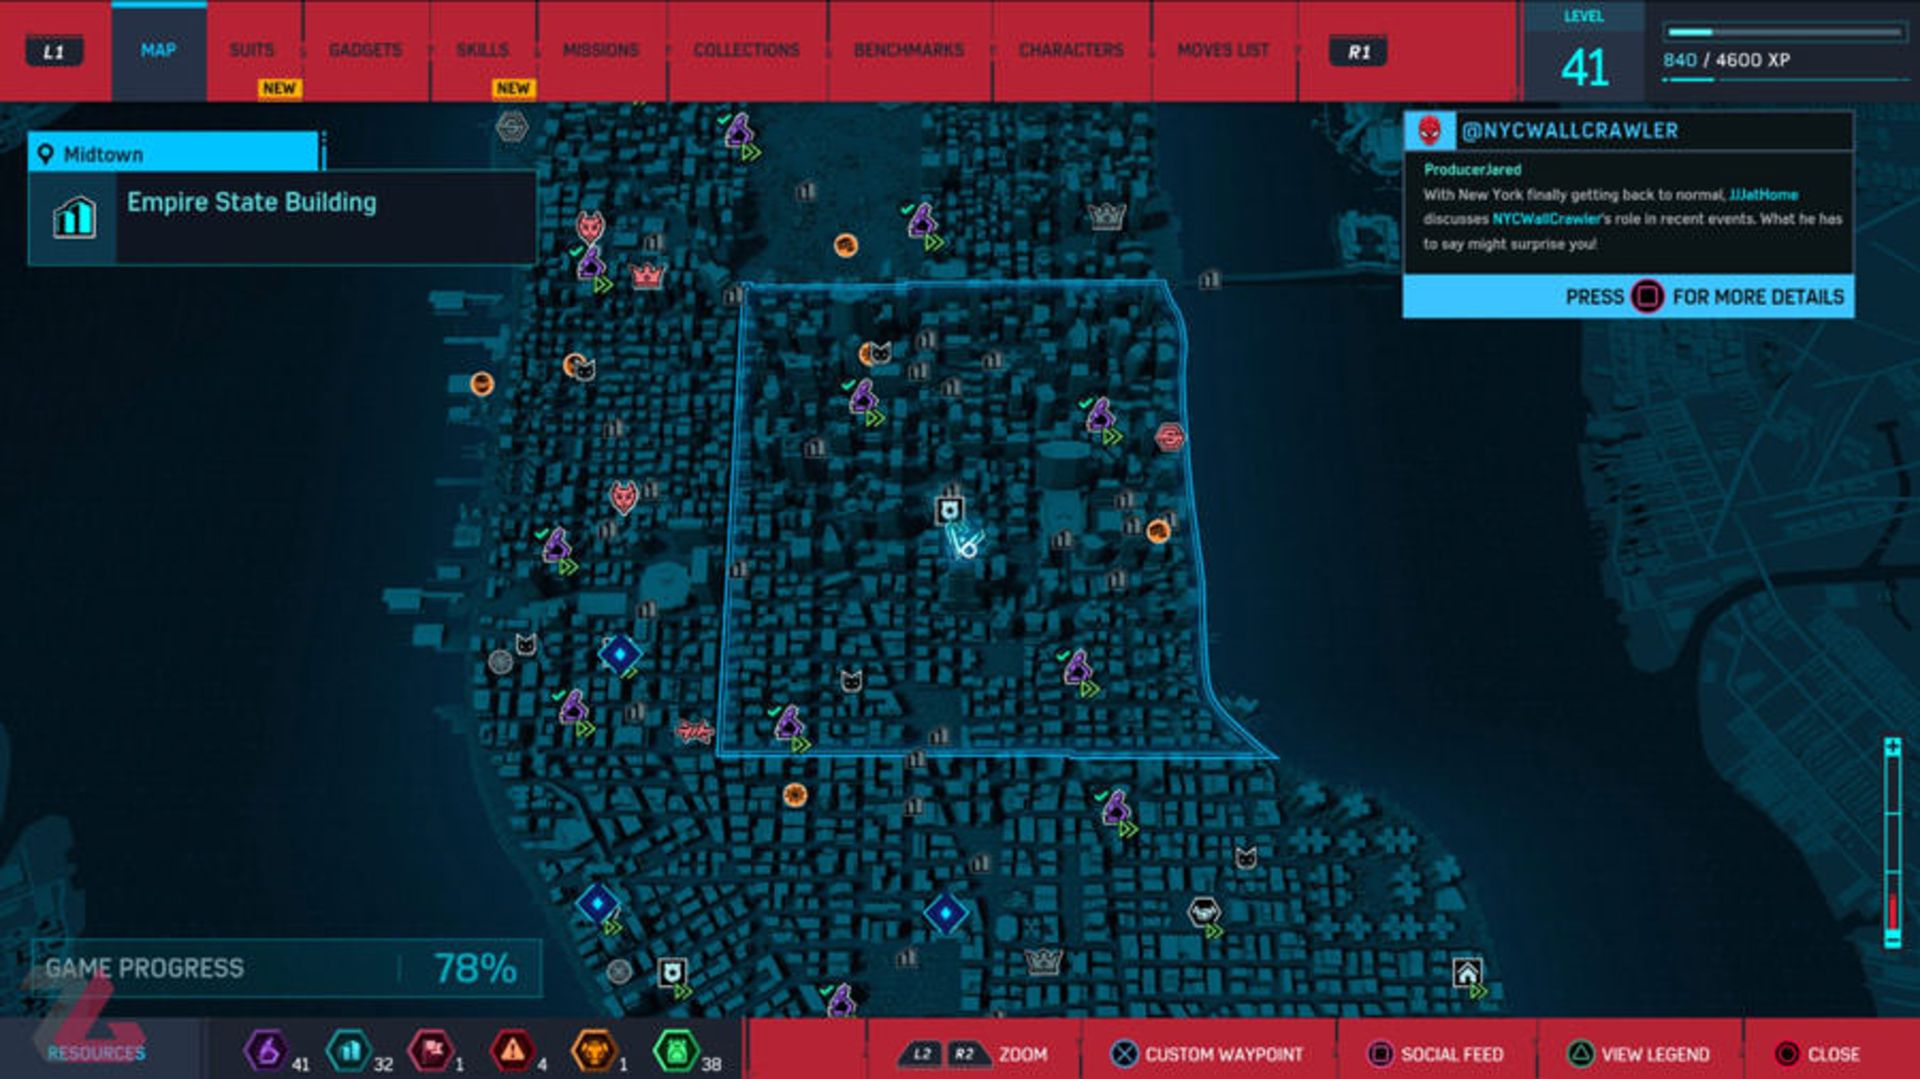Viewport: 1920px width, 1079px height.
Task: Go to the MISSIONS tab
Action: coord(600,50)
